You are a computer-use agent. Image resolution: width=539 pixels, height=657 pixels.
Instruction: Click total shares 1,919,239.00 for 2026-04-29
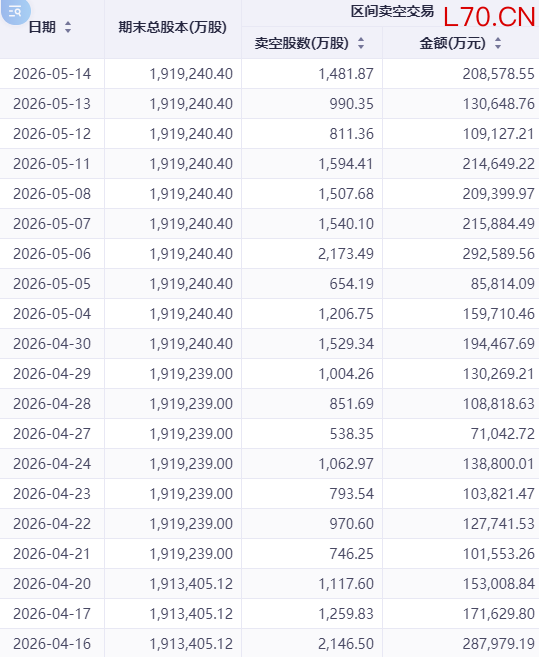(191, 374)
